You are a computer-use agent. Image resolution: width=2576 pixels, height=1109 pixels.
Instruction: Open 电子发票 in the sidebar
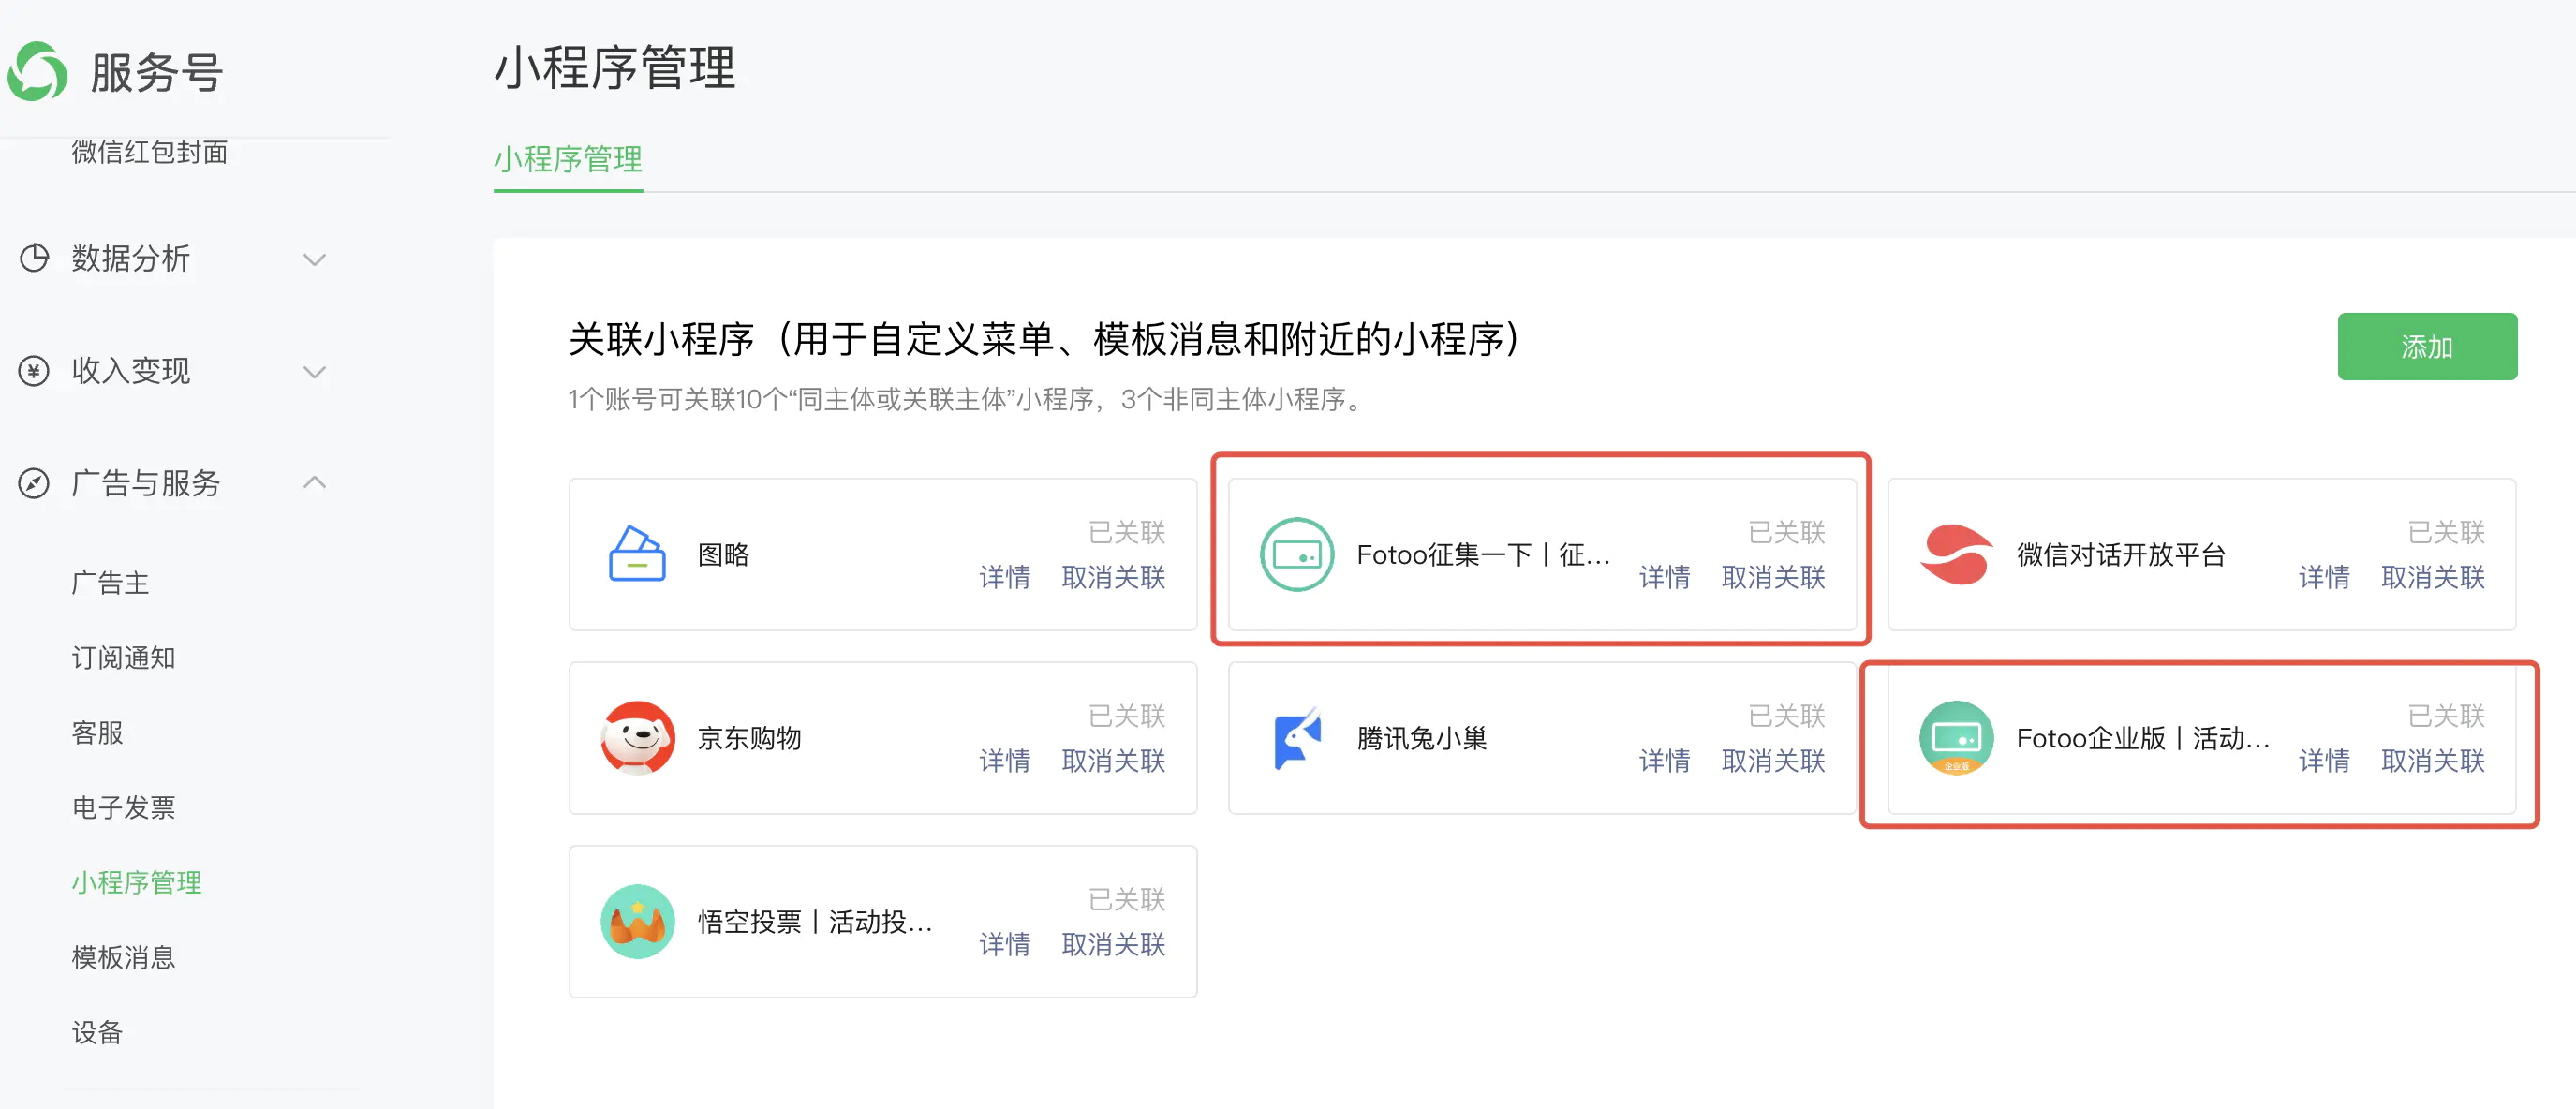tap(123, 808)
